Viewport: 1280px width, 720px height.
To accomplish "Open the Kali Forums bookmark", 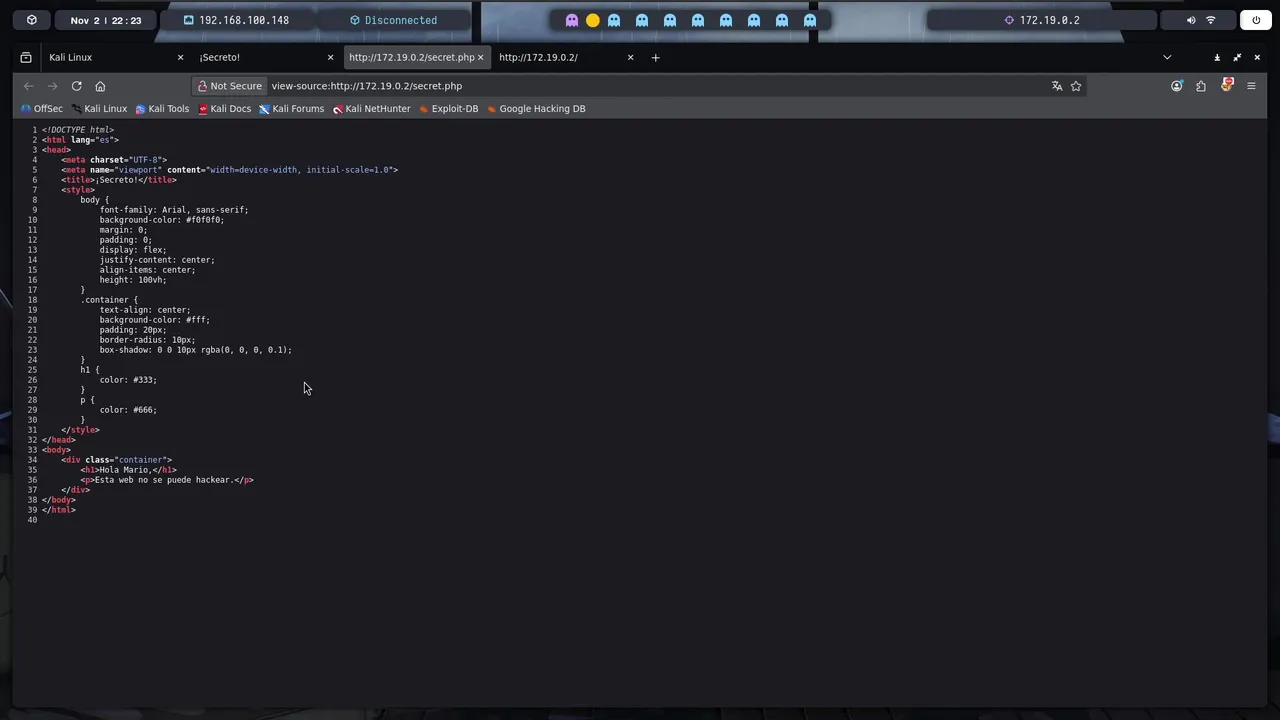I will click(291, 108).
